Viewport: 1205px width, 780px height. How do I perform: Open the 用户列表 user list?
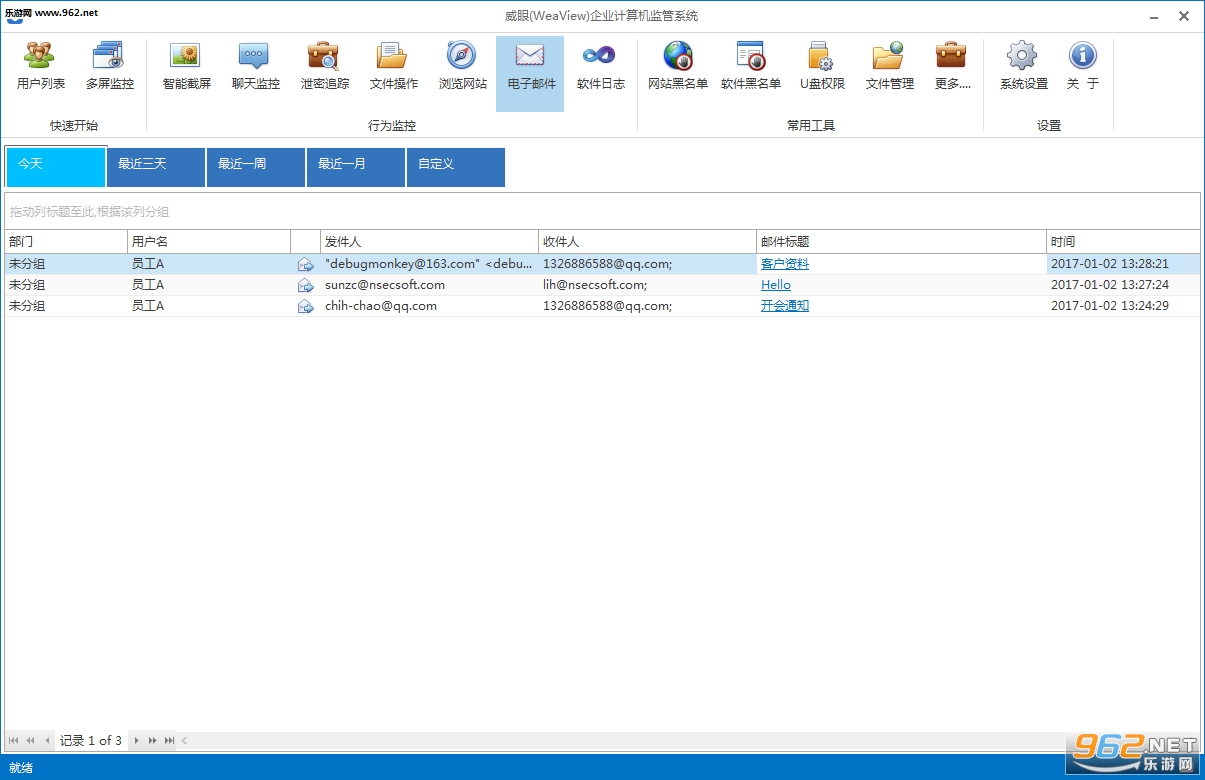41,66
